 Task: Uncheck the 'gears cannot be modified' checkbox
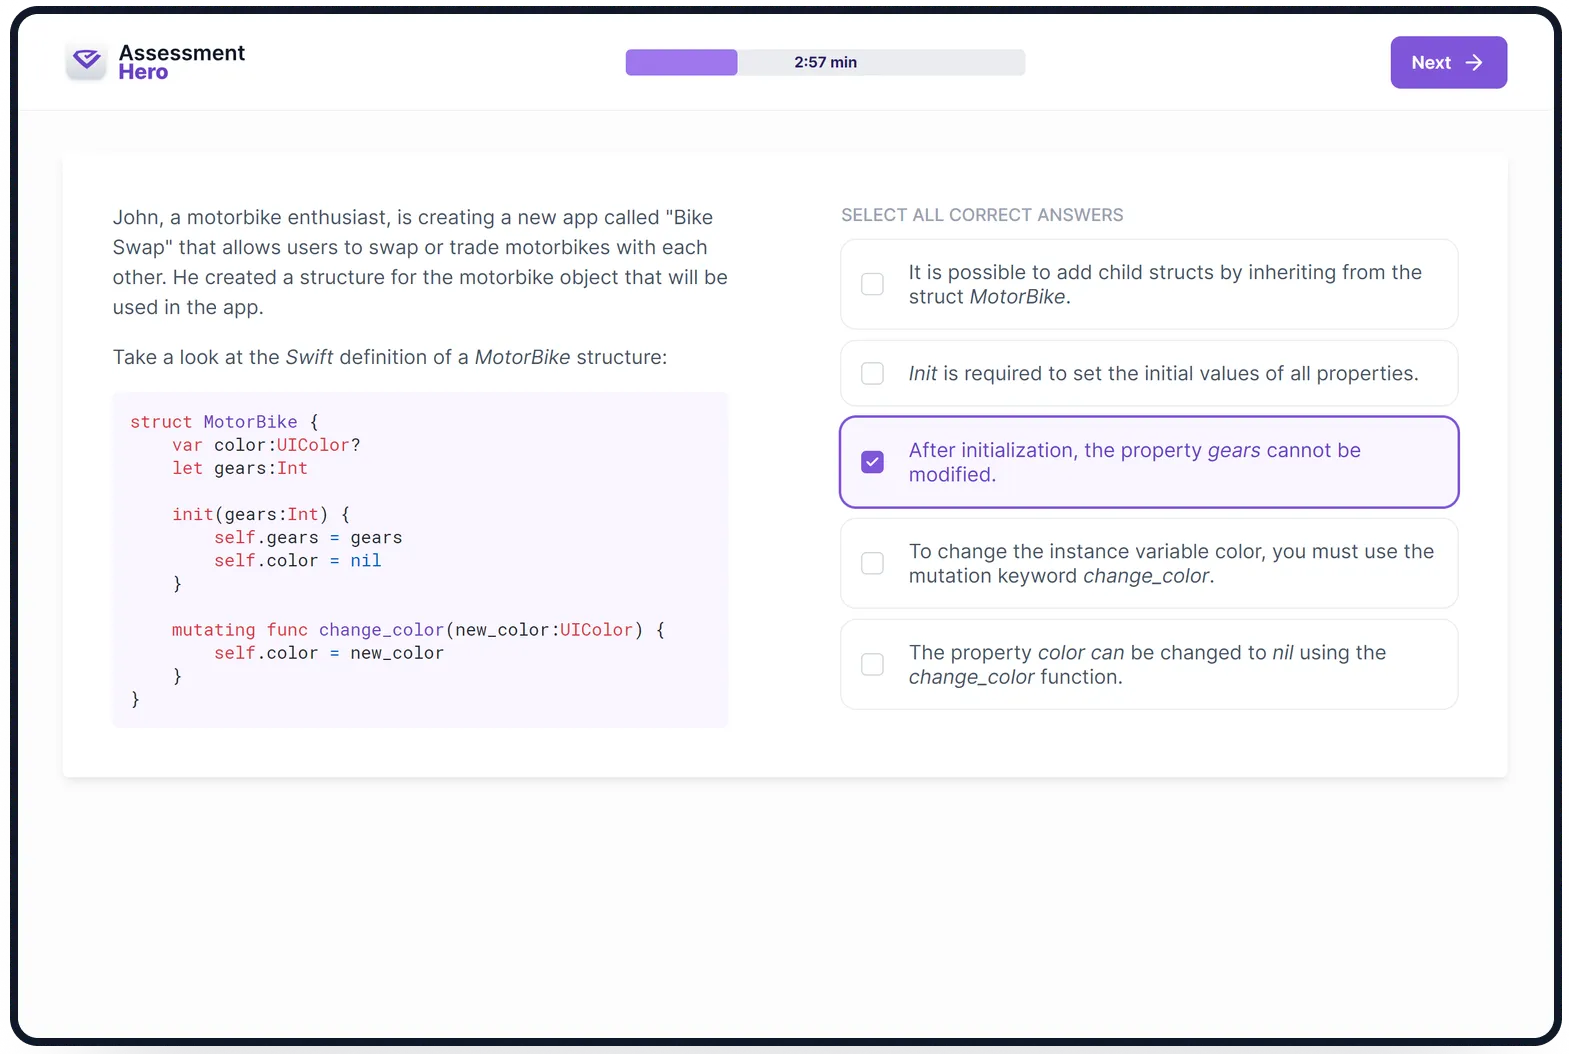pos(872,462)
